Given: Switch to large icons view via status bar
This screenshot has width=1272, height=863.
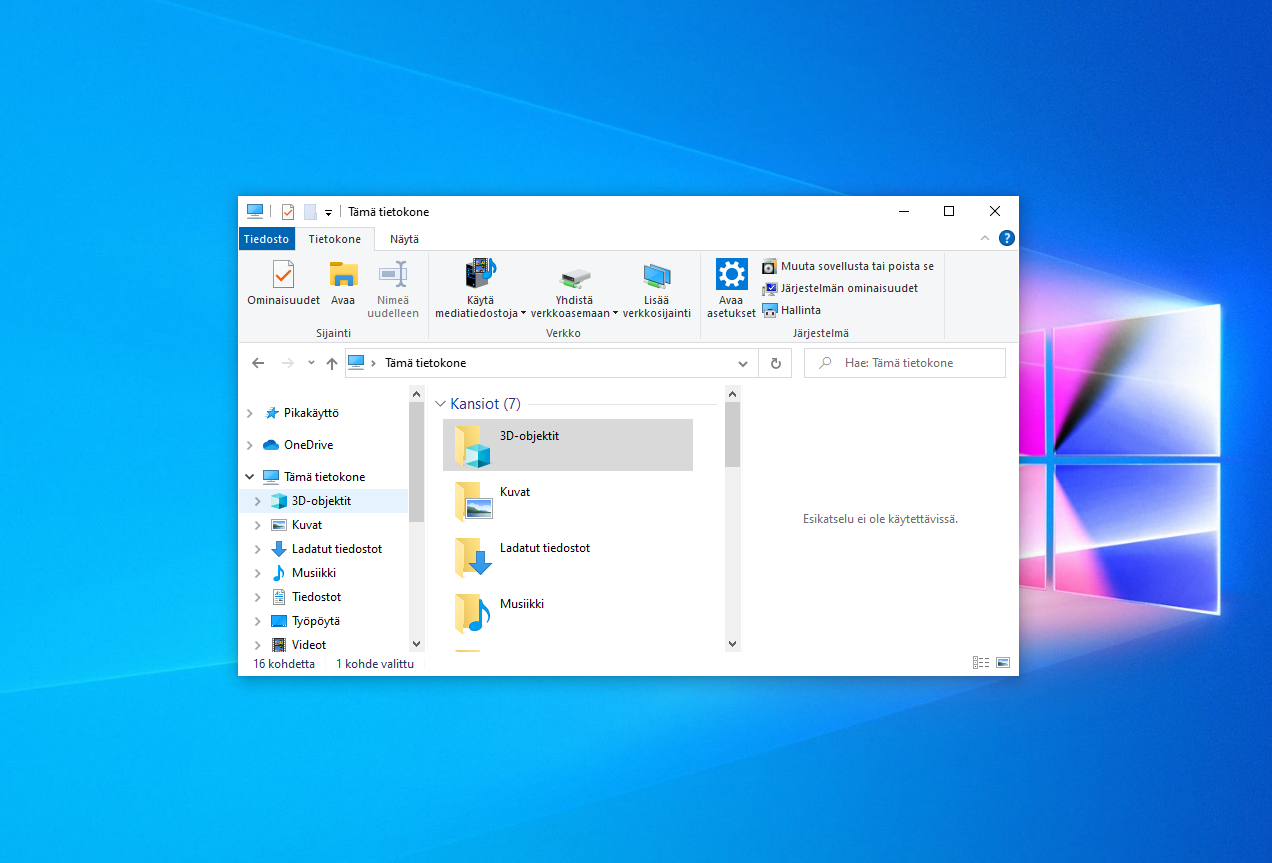Looking at the screenshot, I should pos(1002,661).
